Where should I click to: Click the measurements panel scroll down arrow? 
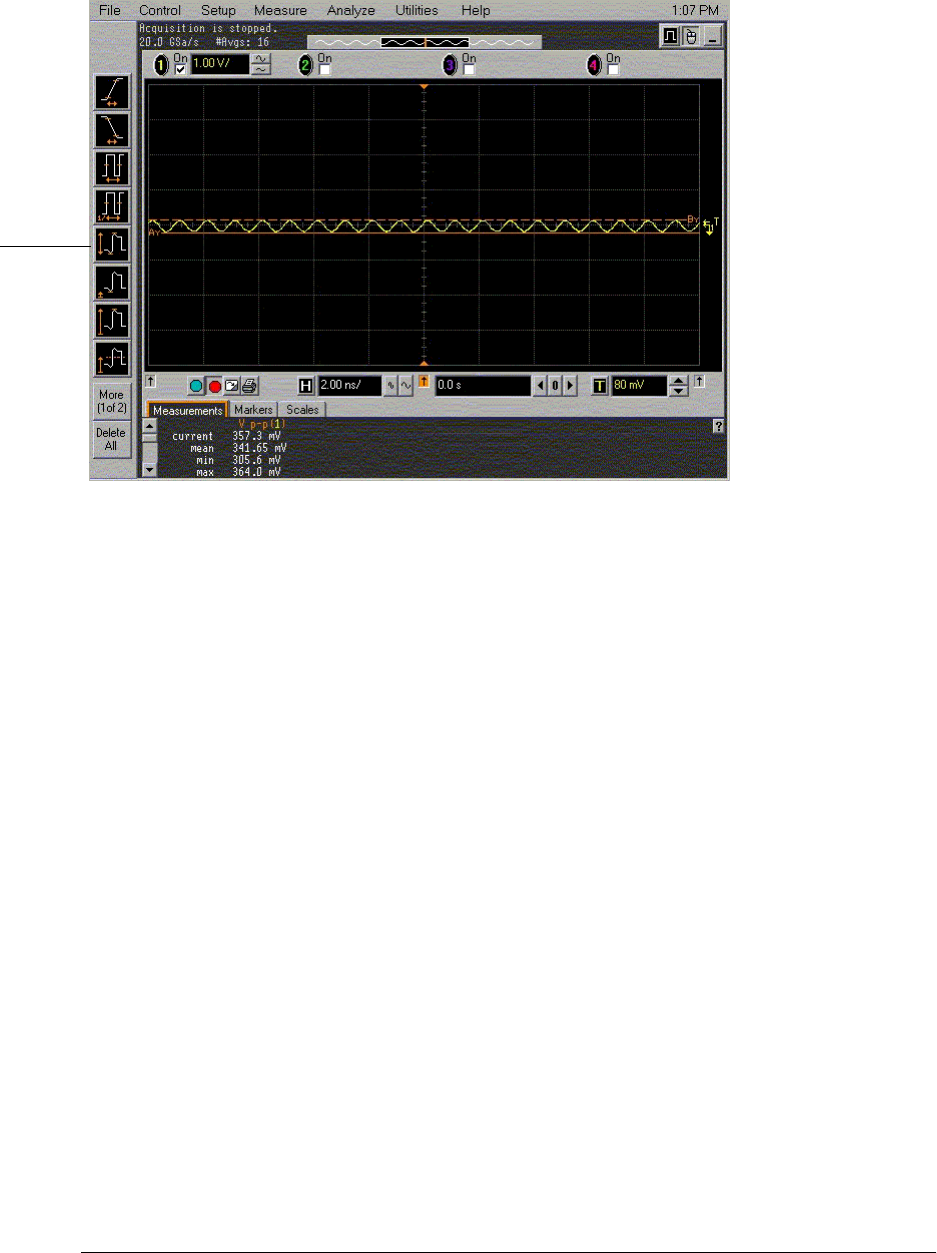tap(150, 468)
